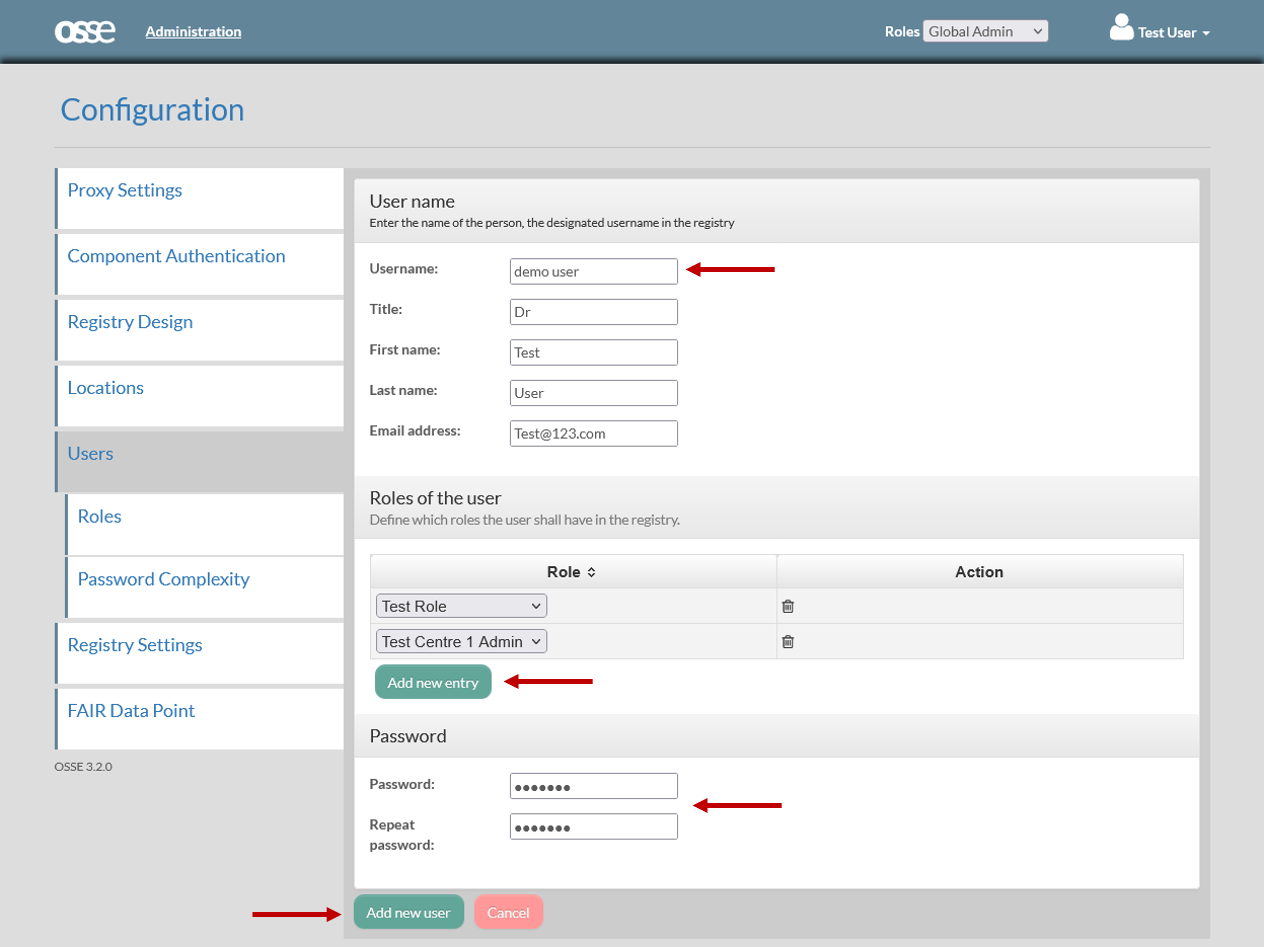Open the Roles Global Admin dropdown
Screen dimensions: 1264x947
[985, 31]
